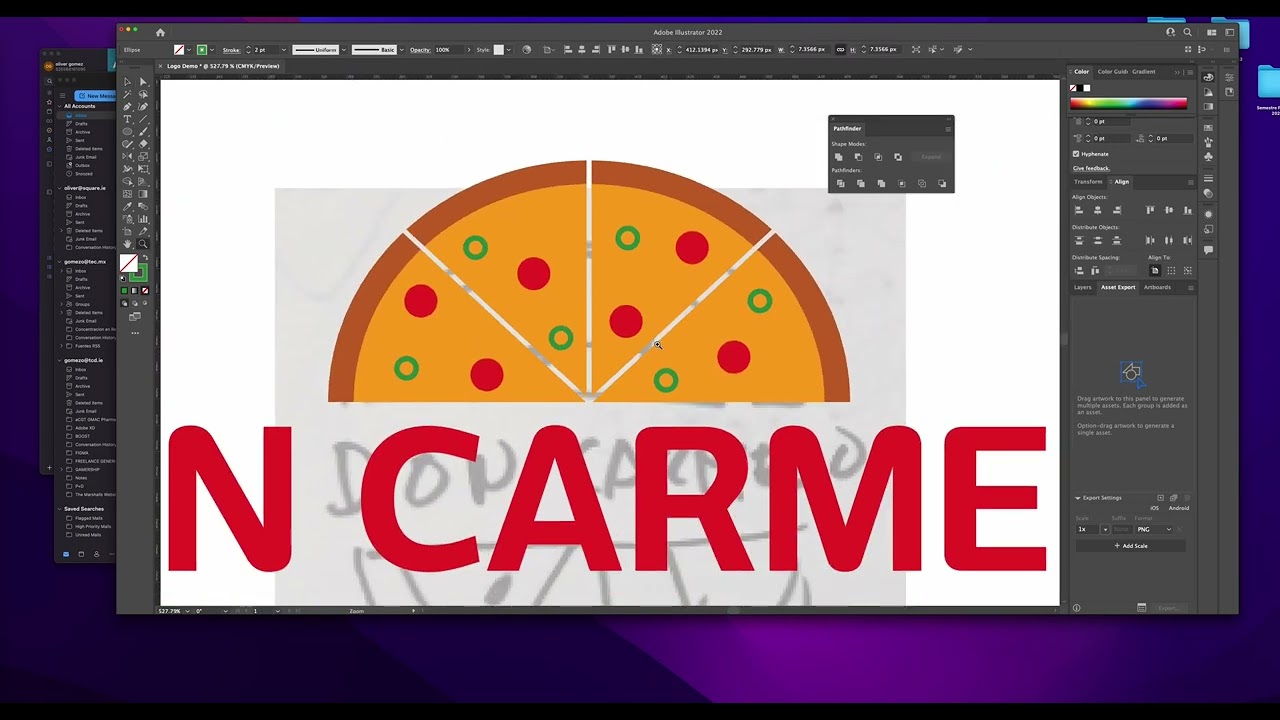Open the Color panel dock icon
Screen dimensions: 1280x720
tap(1208, 77)
